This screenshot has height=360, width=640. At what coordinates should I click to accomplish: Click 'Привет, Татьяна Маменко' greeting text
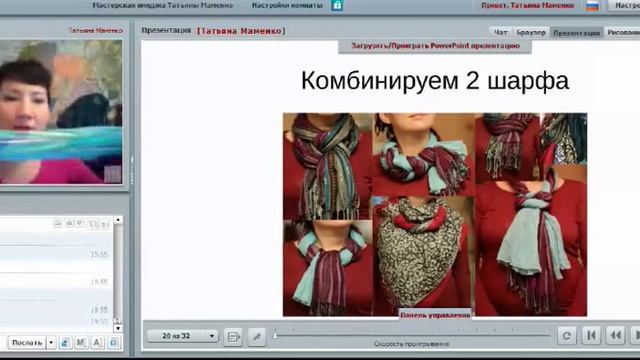pos(528,5)
